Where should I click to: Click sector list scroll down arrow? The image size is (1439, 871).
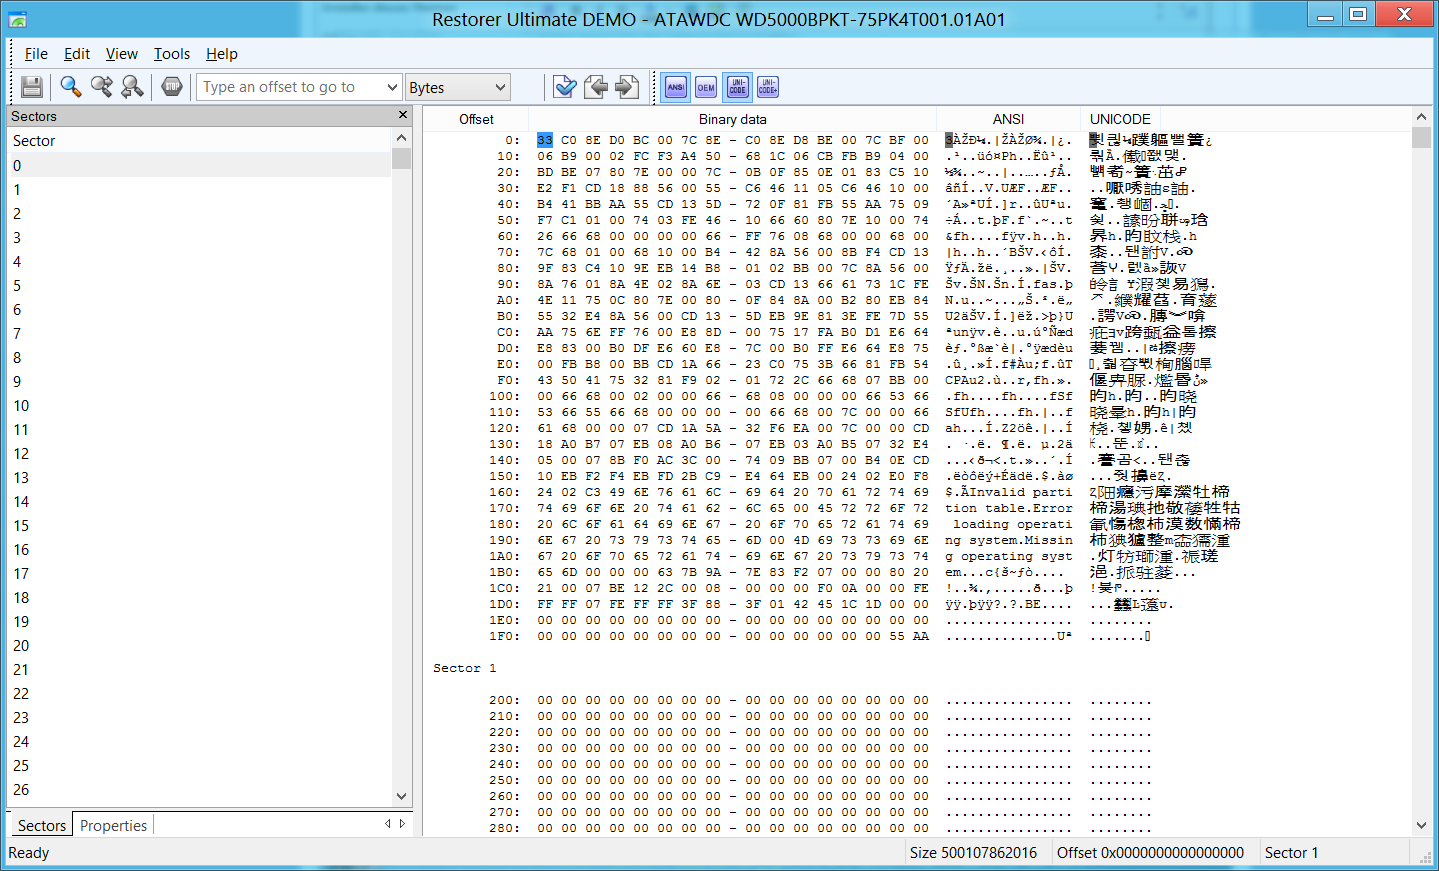[x=402, y=796]
